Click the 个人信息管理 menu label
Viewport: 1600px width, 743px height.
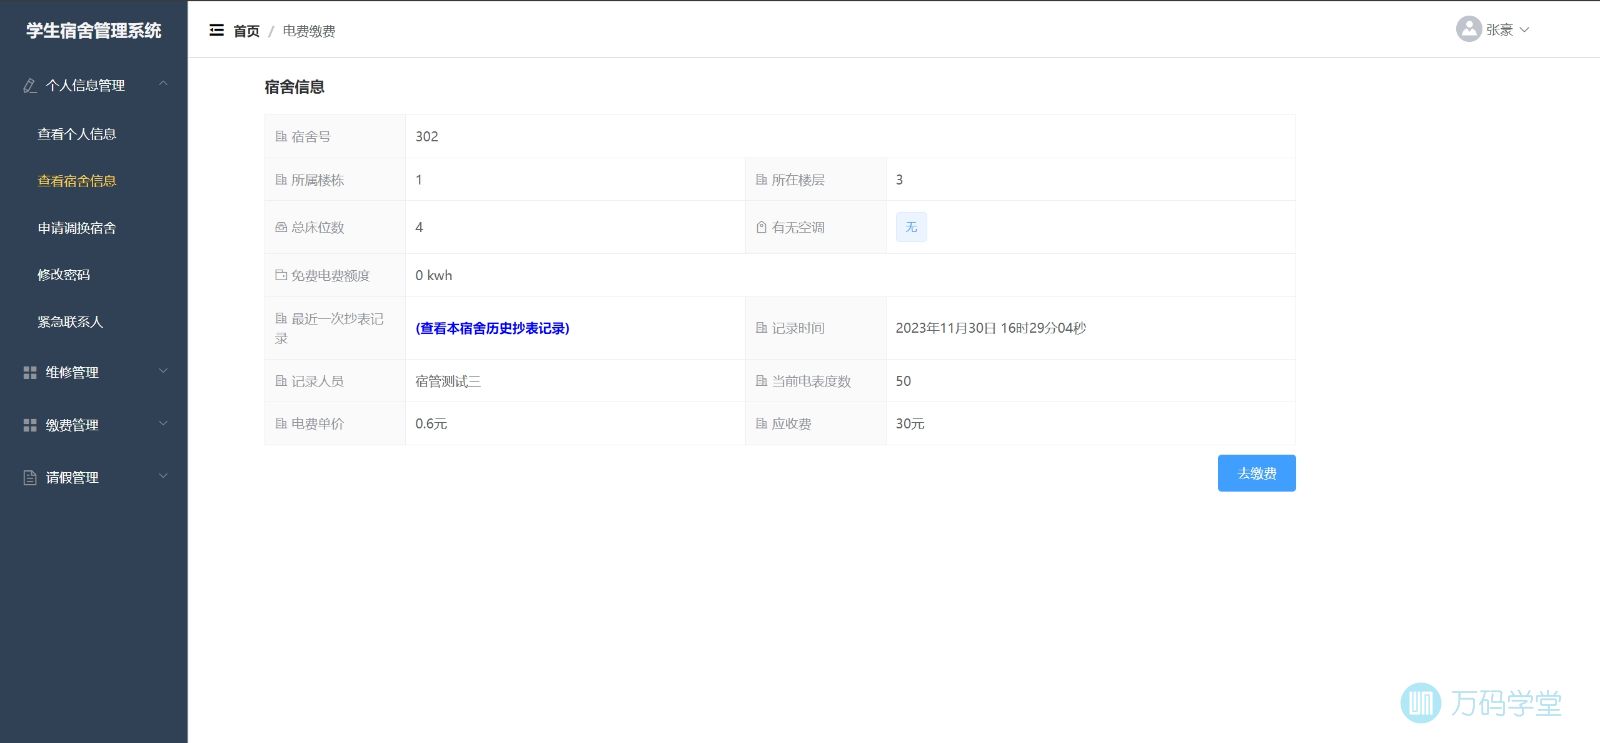point(85,86)
